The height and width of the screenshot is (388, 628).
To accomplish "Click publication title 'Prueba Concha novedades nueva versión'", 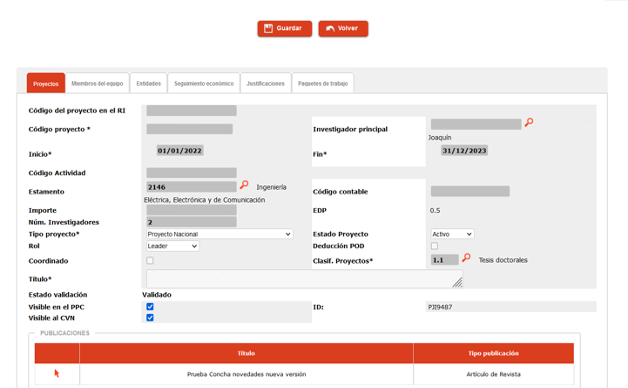I will click(x=246, y=374).
